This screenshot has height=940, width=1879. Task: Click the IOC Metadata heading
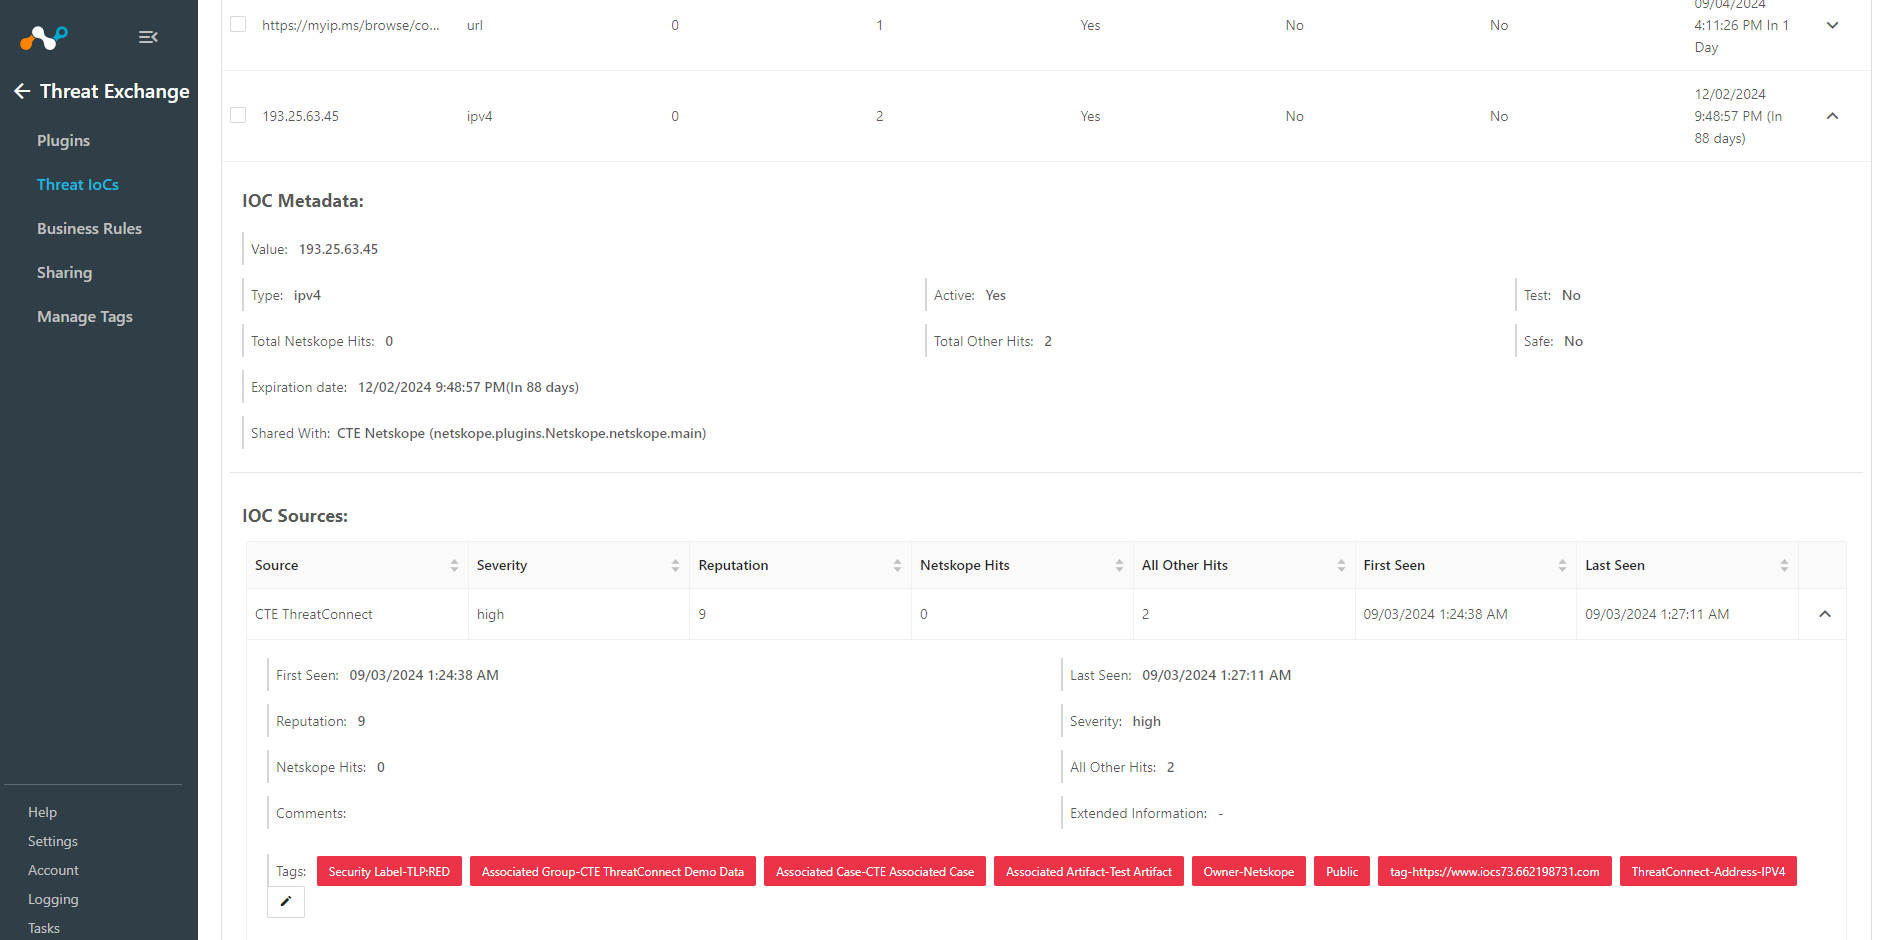click(x=303, y=201)
